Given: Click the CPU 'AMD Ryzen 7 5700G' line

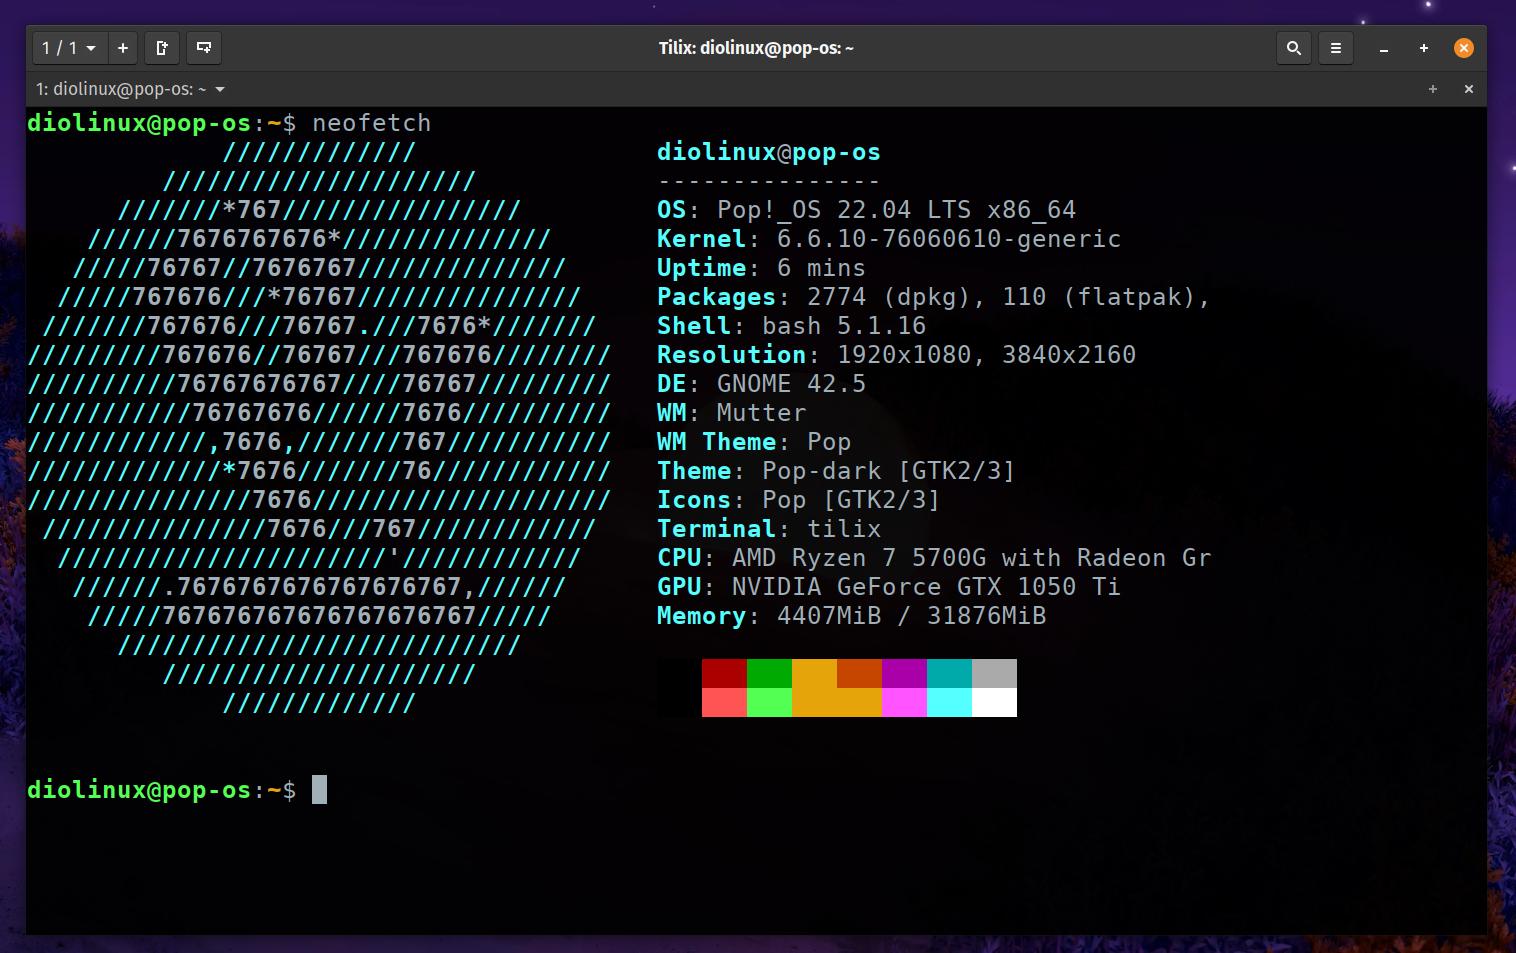Looking at the screenshot, I should [x=934, y=558].
